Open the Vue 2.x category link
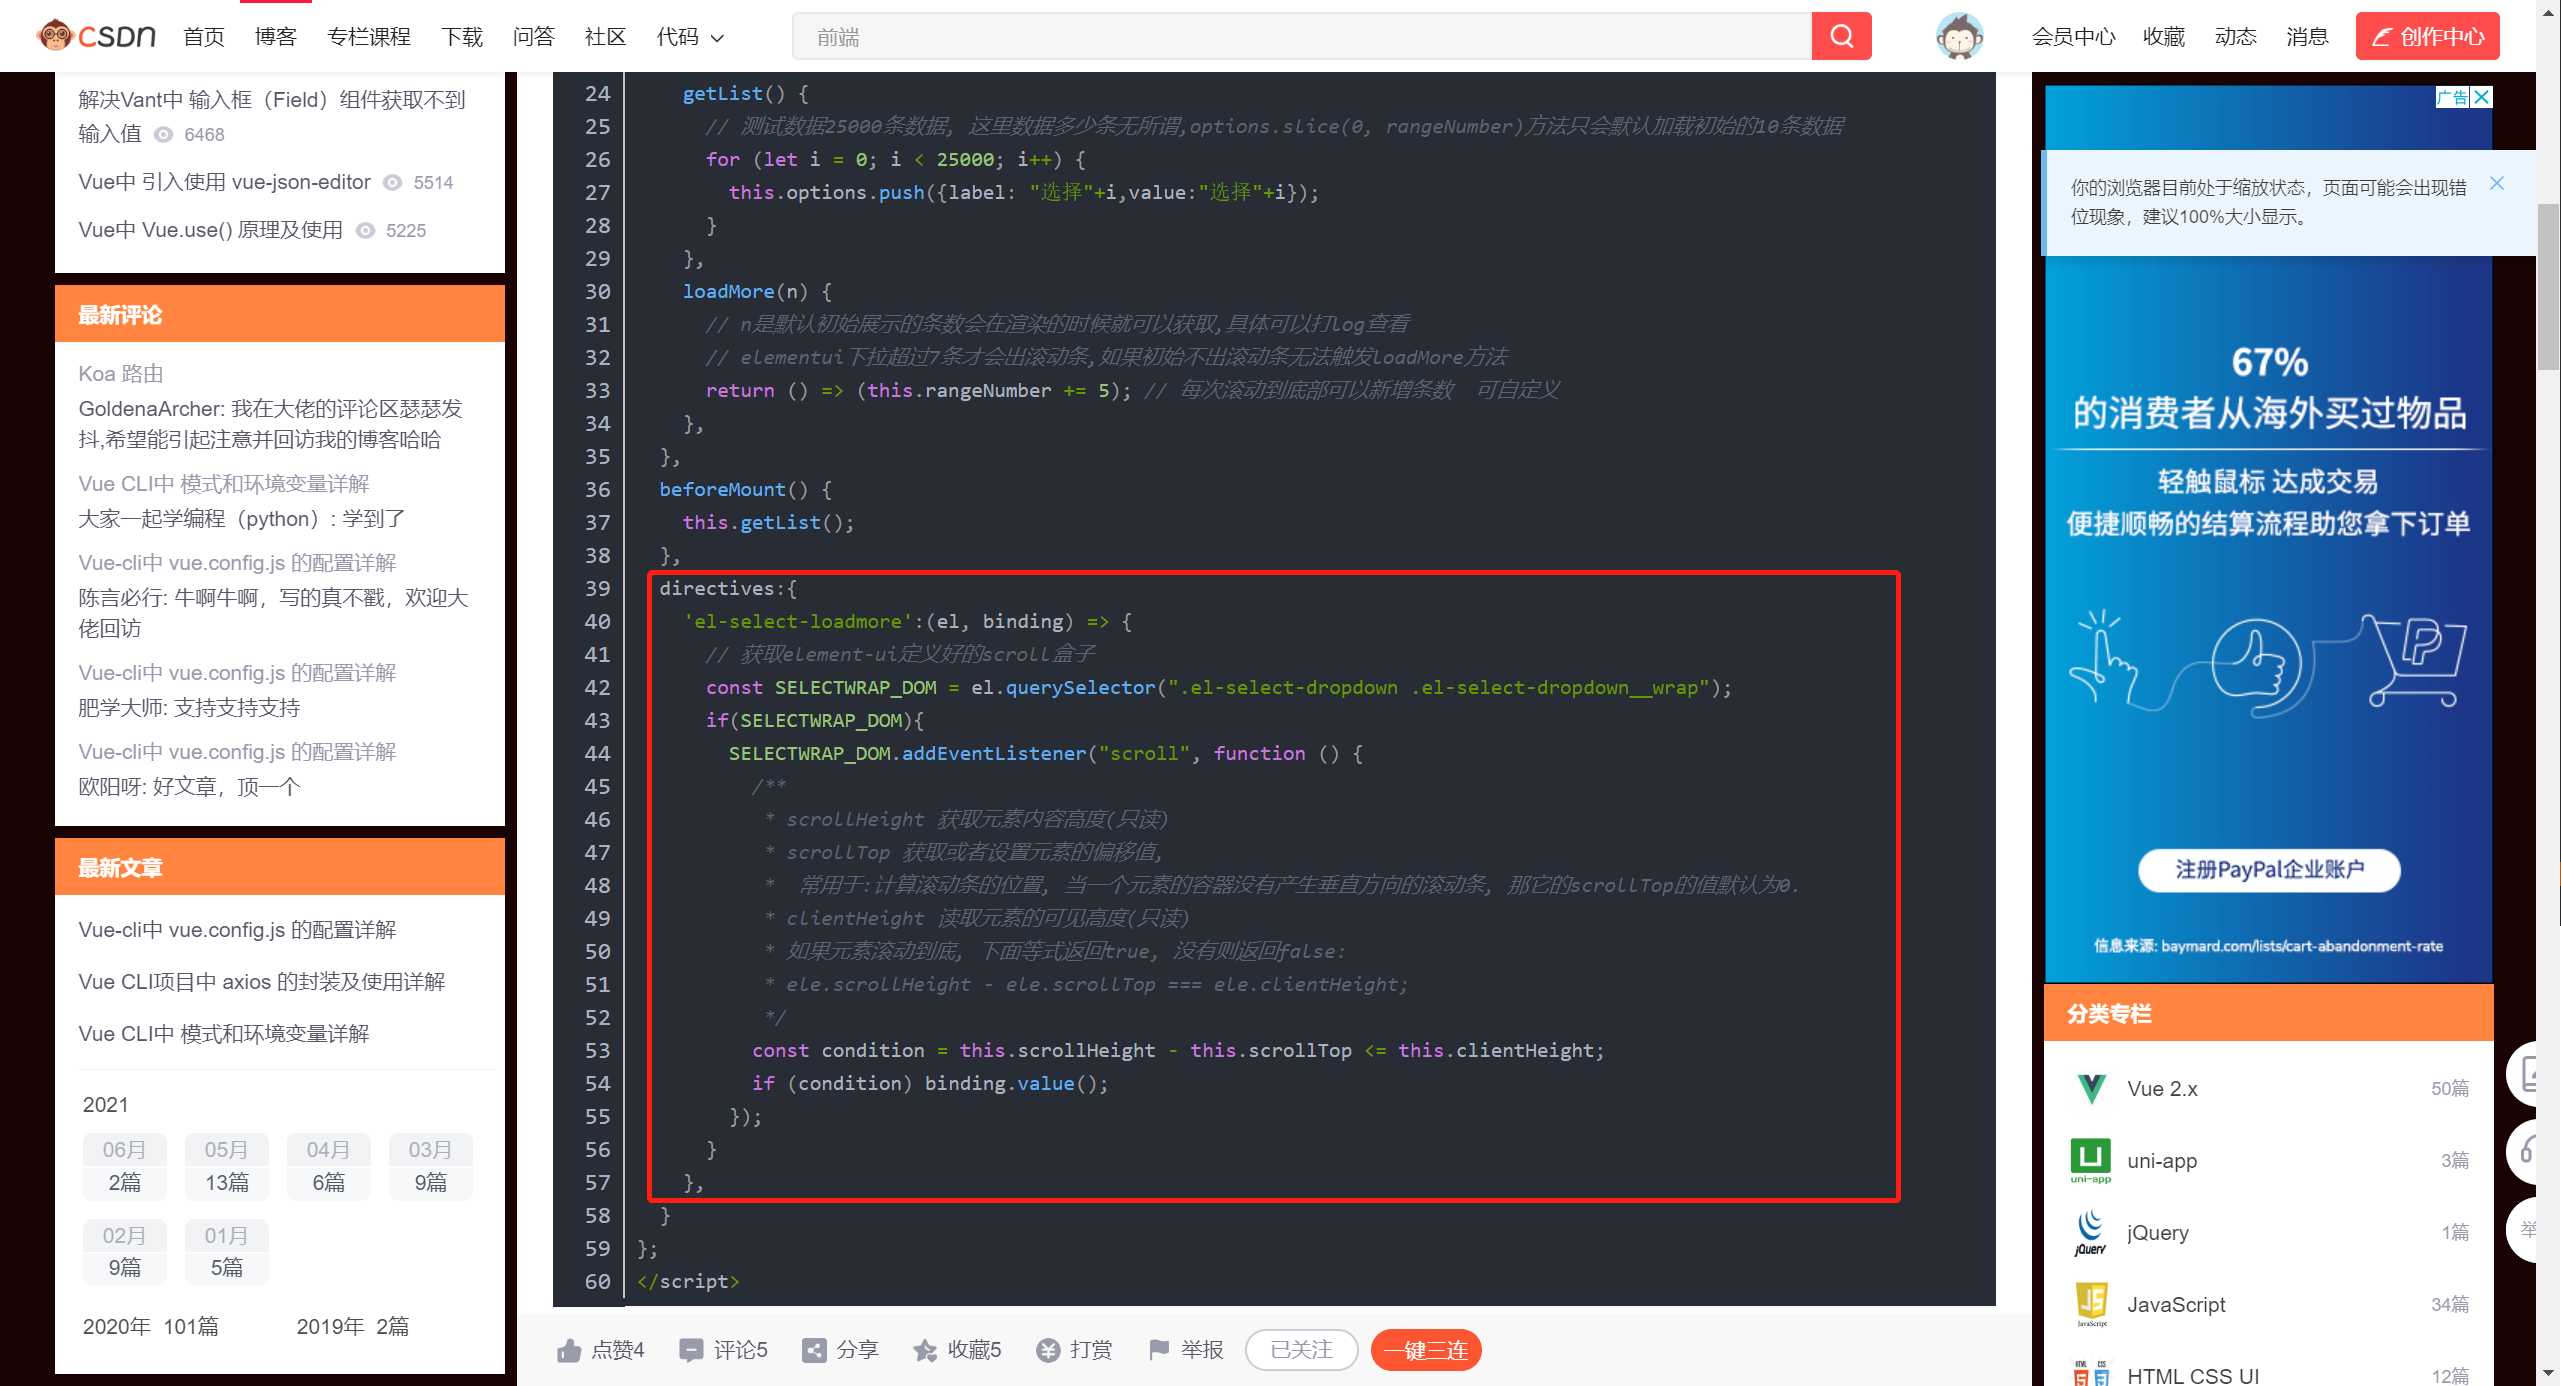This screenshot has height=1386, width=2561. click(2162, 1088)
